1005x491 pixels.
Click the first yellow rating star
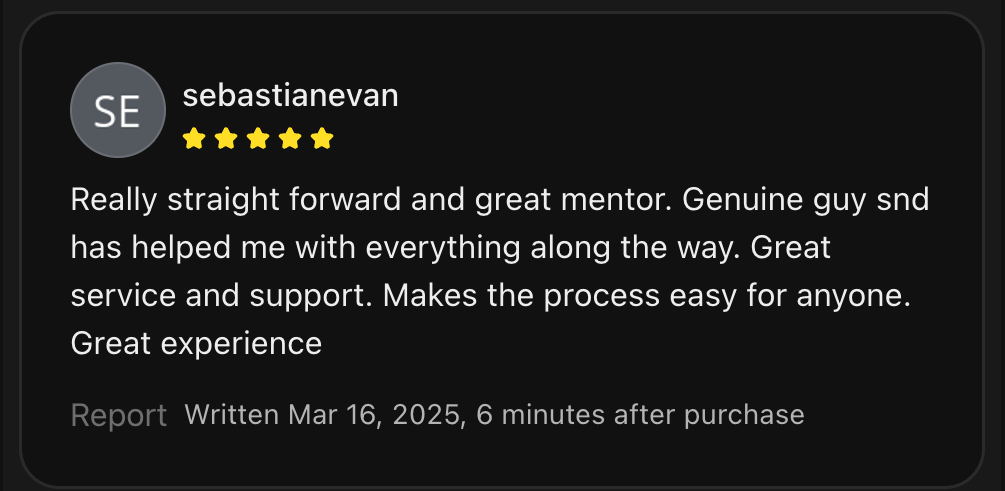[x=194, y=139]
